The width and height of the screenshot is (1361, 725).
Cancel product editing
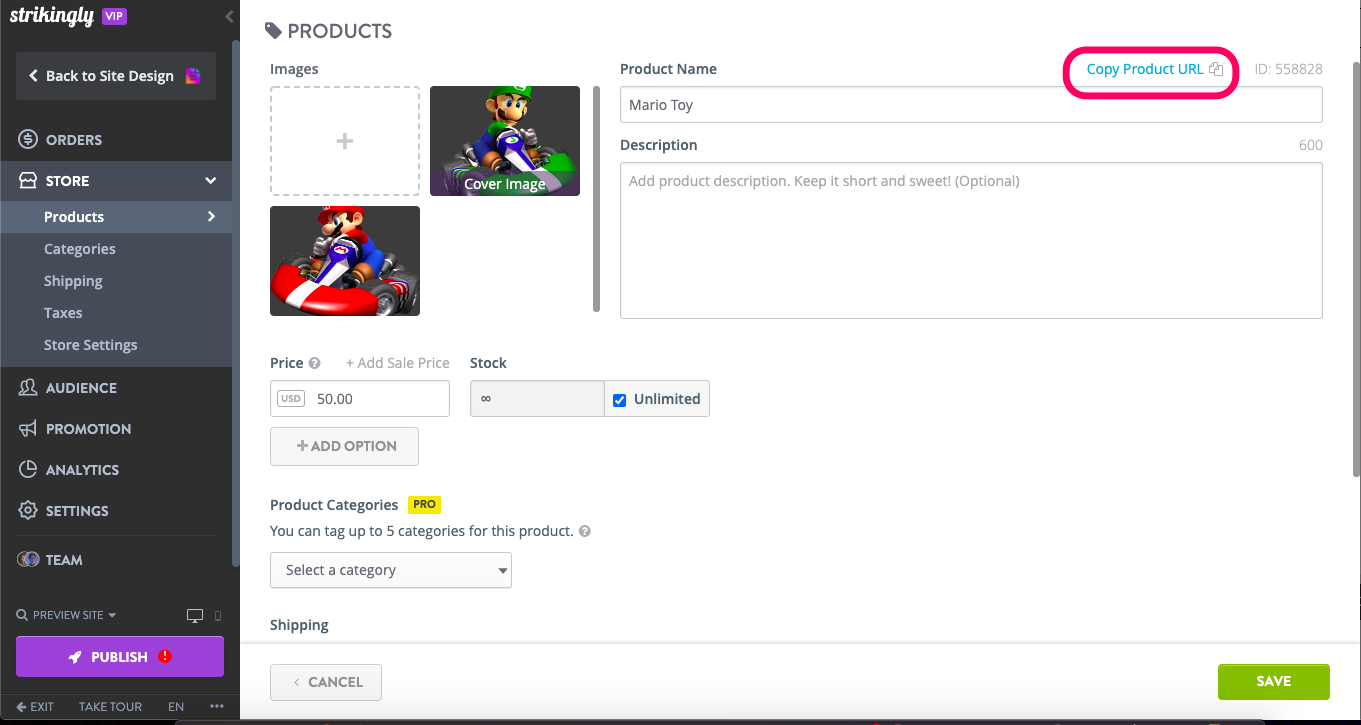(x=326, y=682)
